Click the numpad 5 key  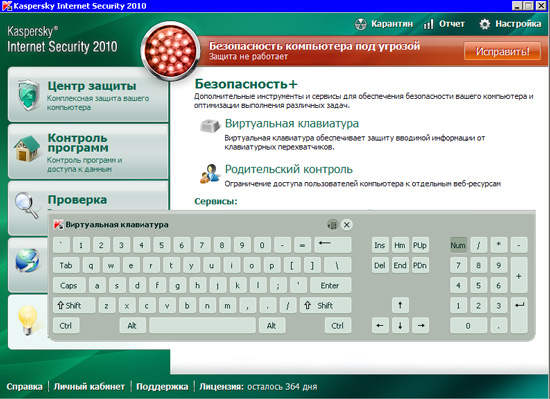coord(478,285)
